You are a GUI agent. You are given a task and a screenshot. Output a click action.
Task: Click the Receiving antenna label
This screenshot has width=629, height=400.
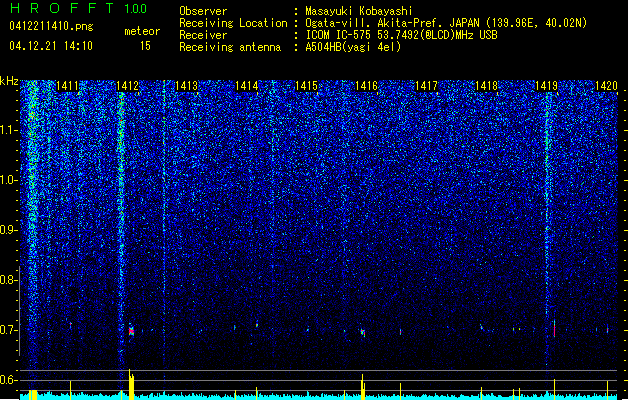[230, 47]
